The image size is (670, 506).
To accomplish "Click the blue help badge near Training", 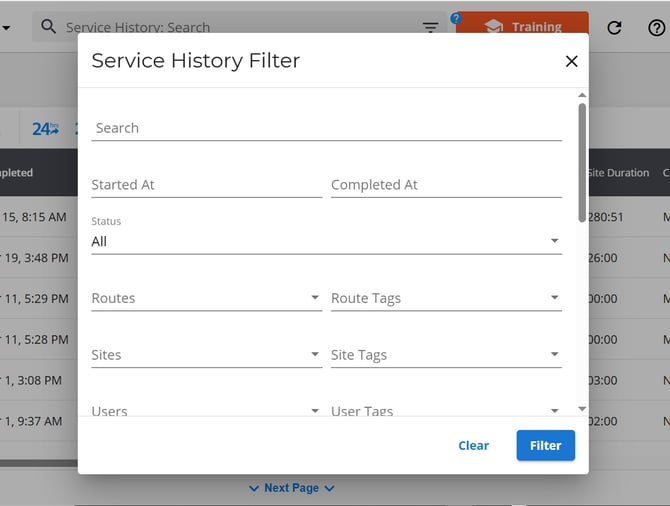I will tap(456, 18).
